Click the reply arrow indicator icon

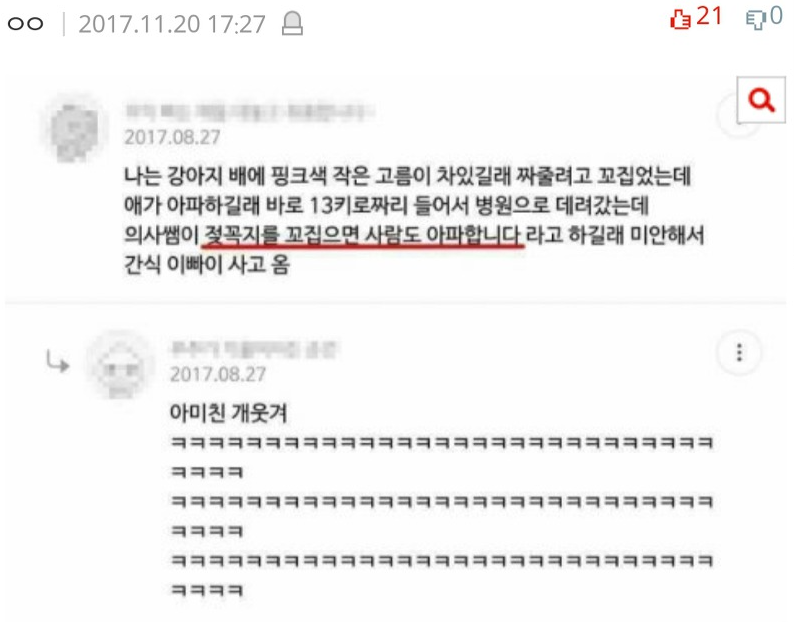58,361
